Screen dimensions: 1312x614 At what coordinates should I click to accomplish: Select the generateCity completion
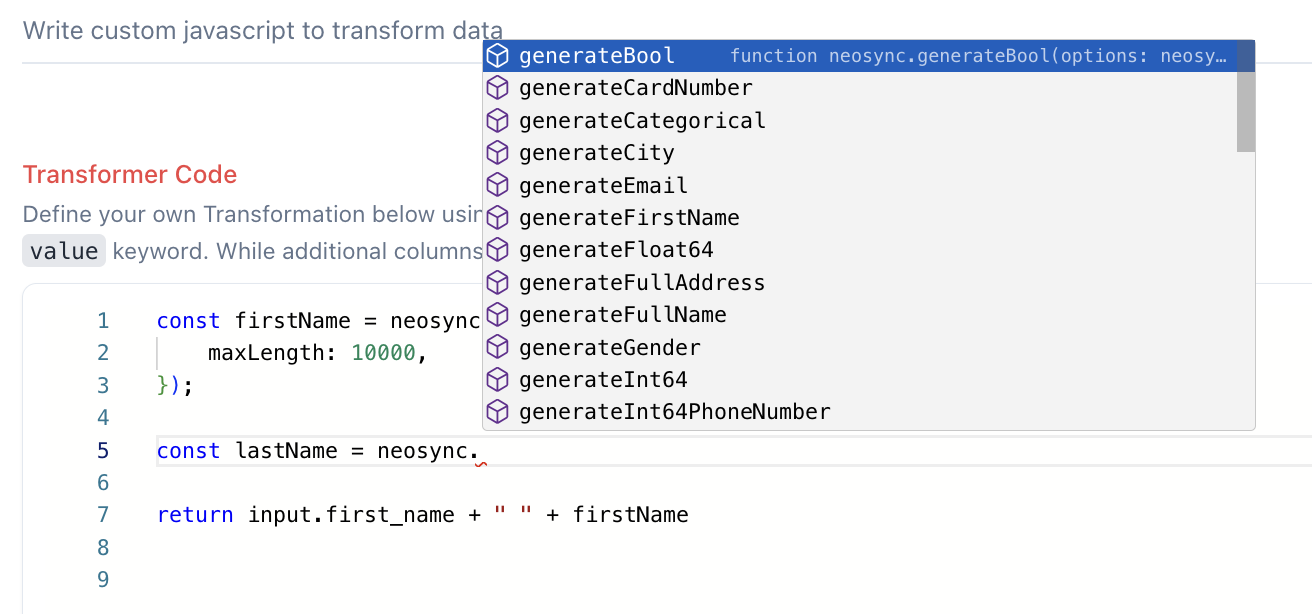point(859,153)
